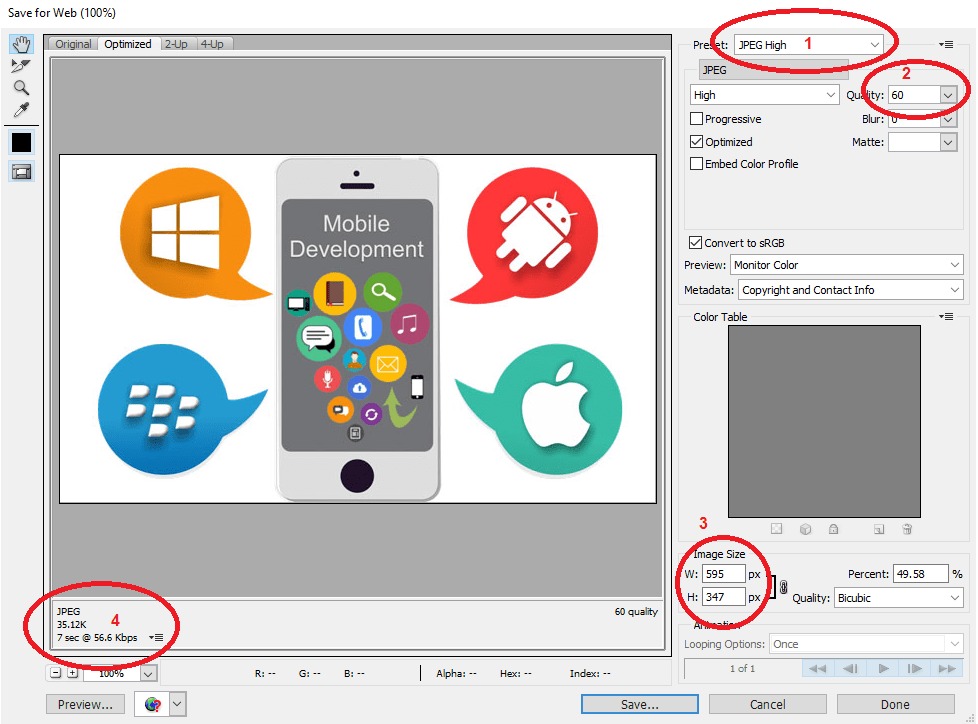Viewport: 978px width, 724px height.
Task: Enable the Progressive checkbox
Action: click(697, 118)
